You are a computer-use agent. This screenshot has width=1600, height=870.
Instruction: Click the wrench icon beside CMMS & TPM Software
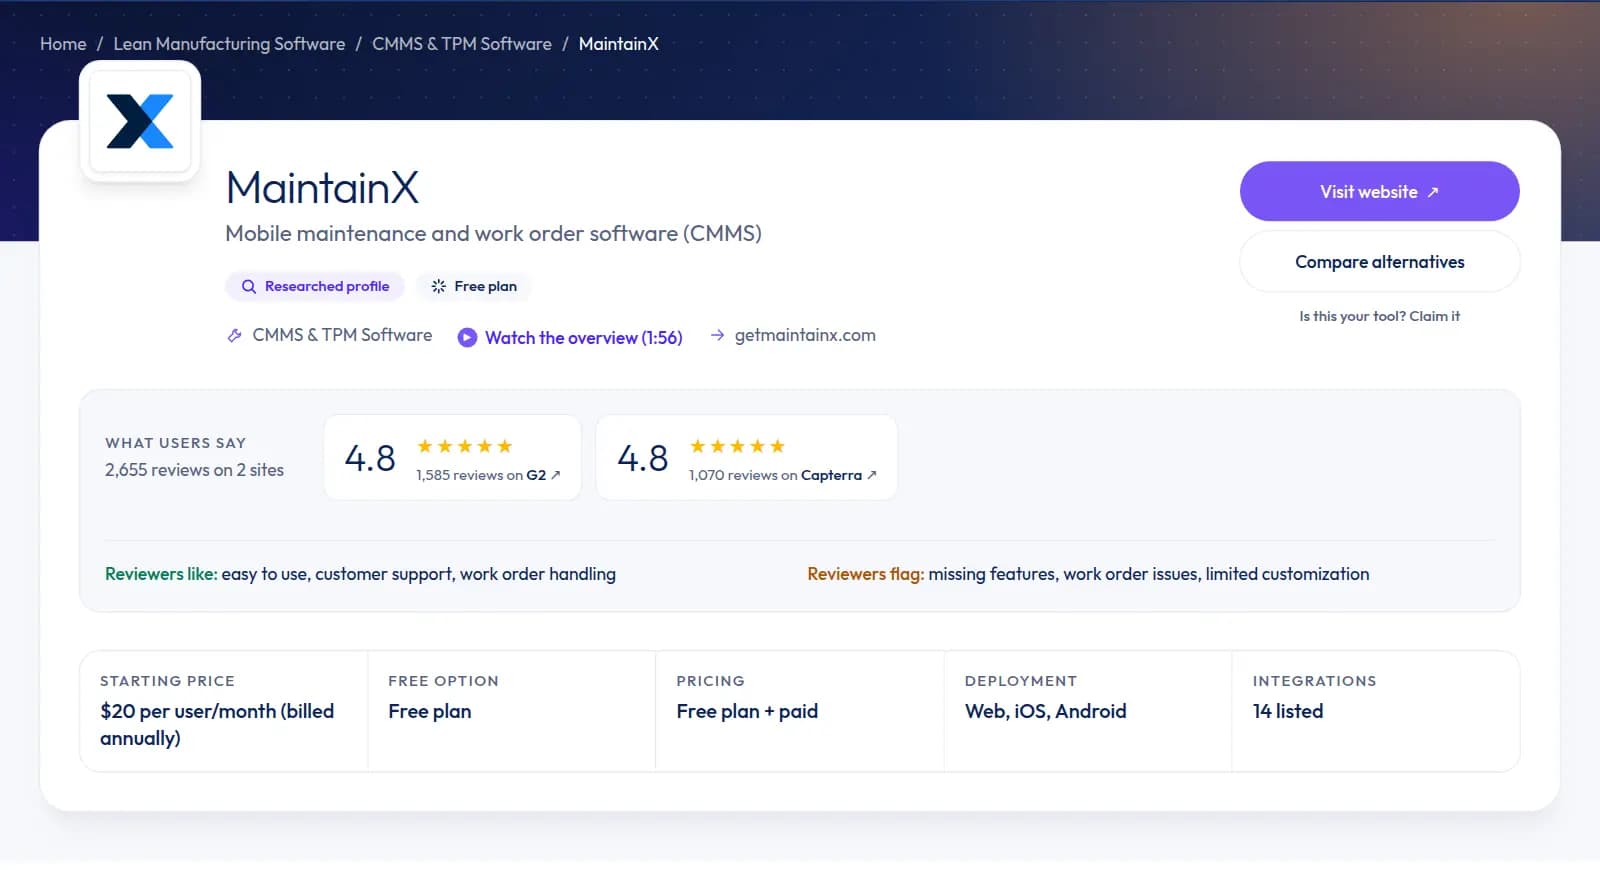coord(235,335)
